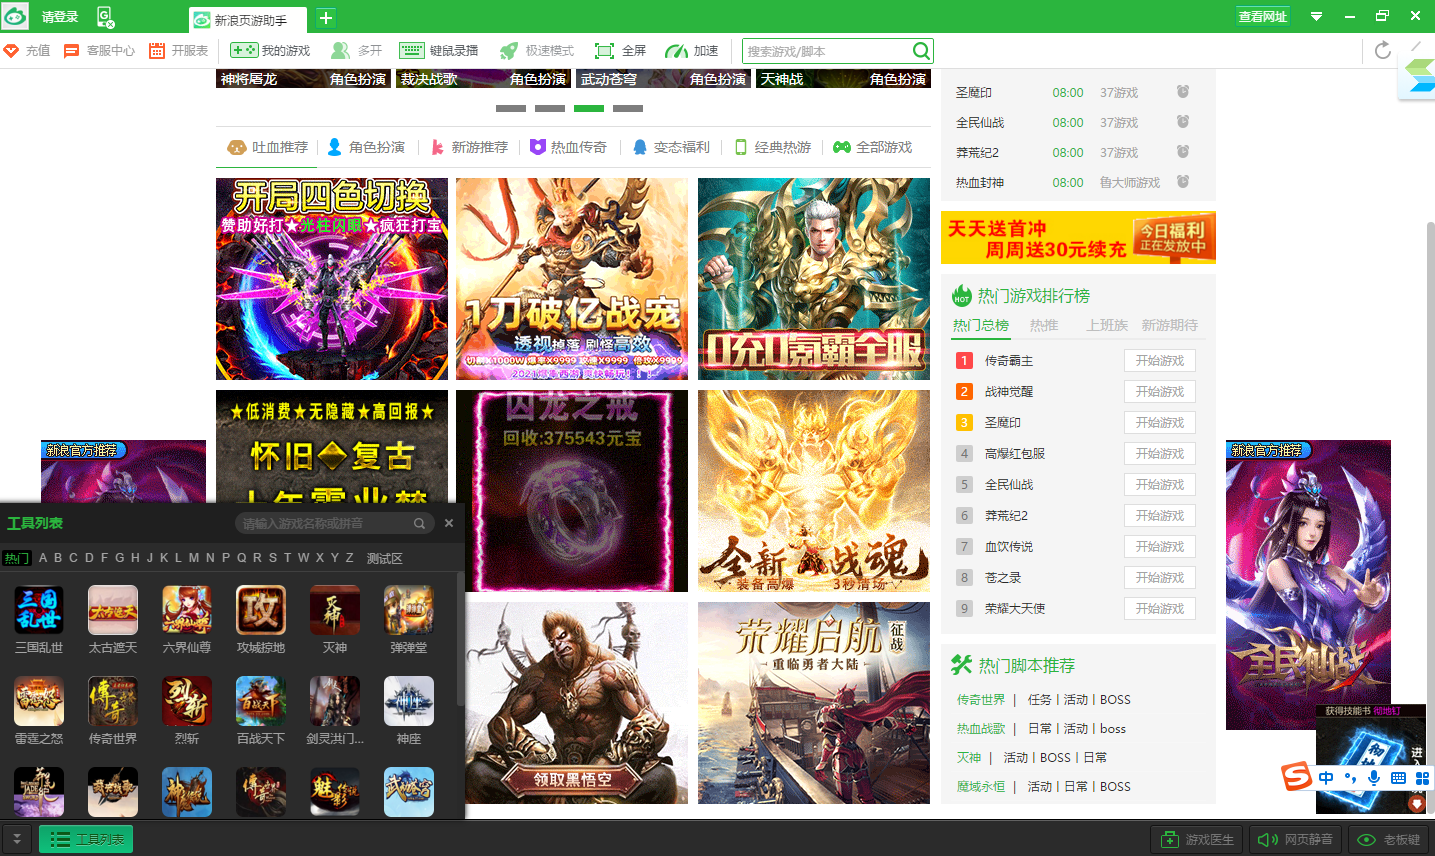The width and height of the screenshot is (1435, 856).
Task: Click the 键鼠录播 keyboard recording icon
Action: coord(412,51)
